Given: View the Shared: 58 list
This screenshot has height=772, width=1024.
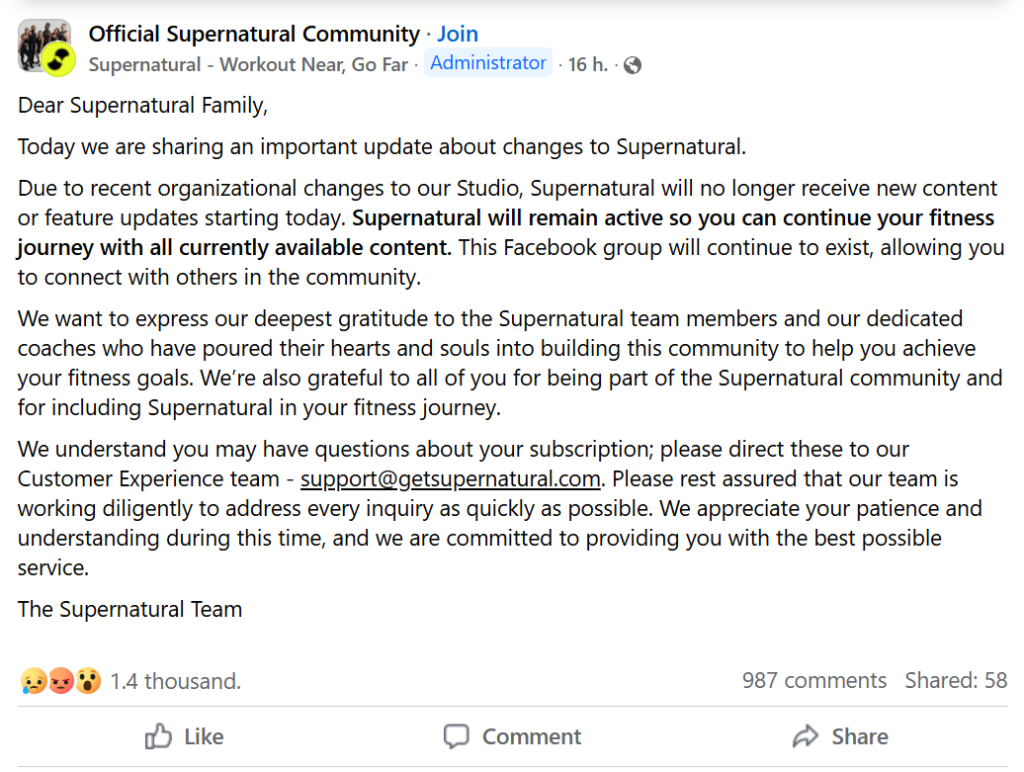Looking at the screenshot, I should pos(955,681).
